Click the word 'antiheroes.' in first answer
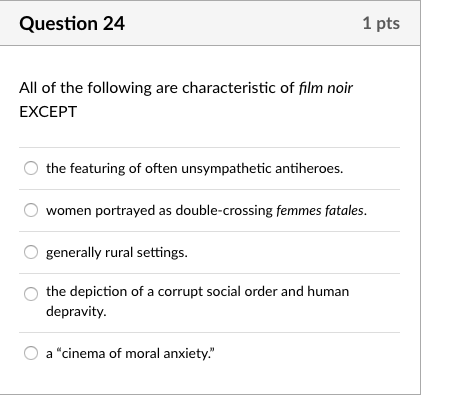This screenshot has height=403, width=459. click(x=309, y=168)
